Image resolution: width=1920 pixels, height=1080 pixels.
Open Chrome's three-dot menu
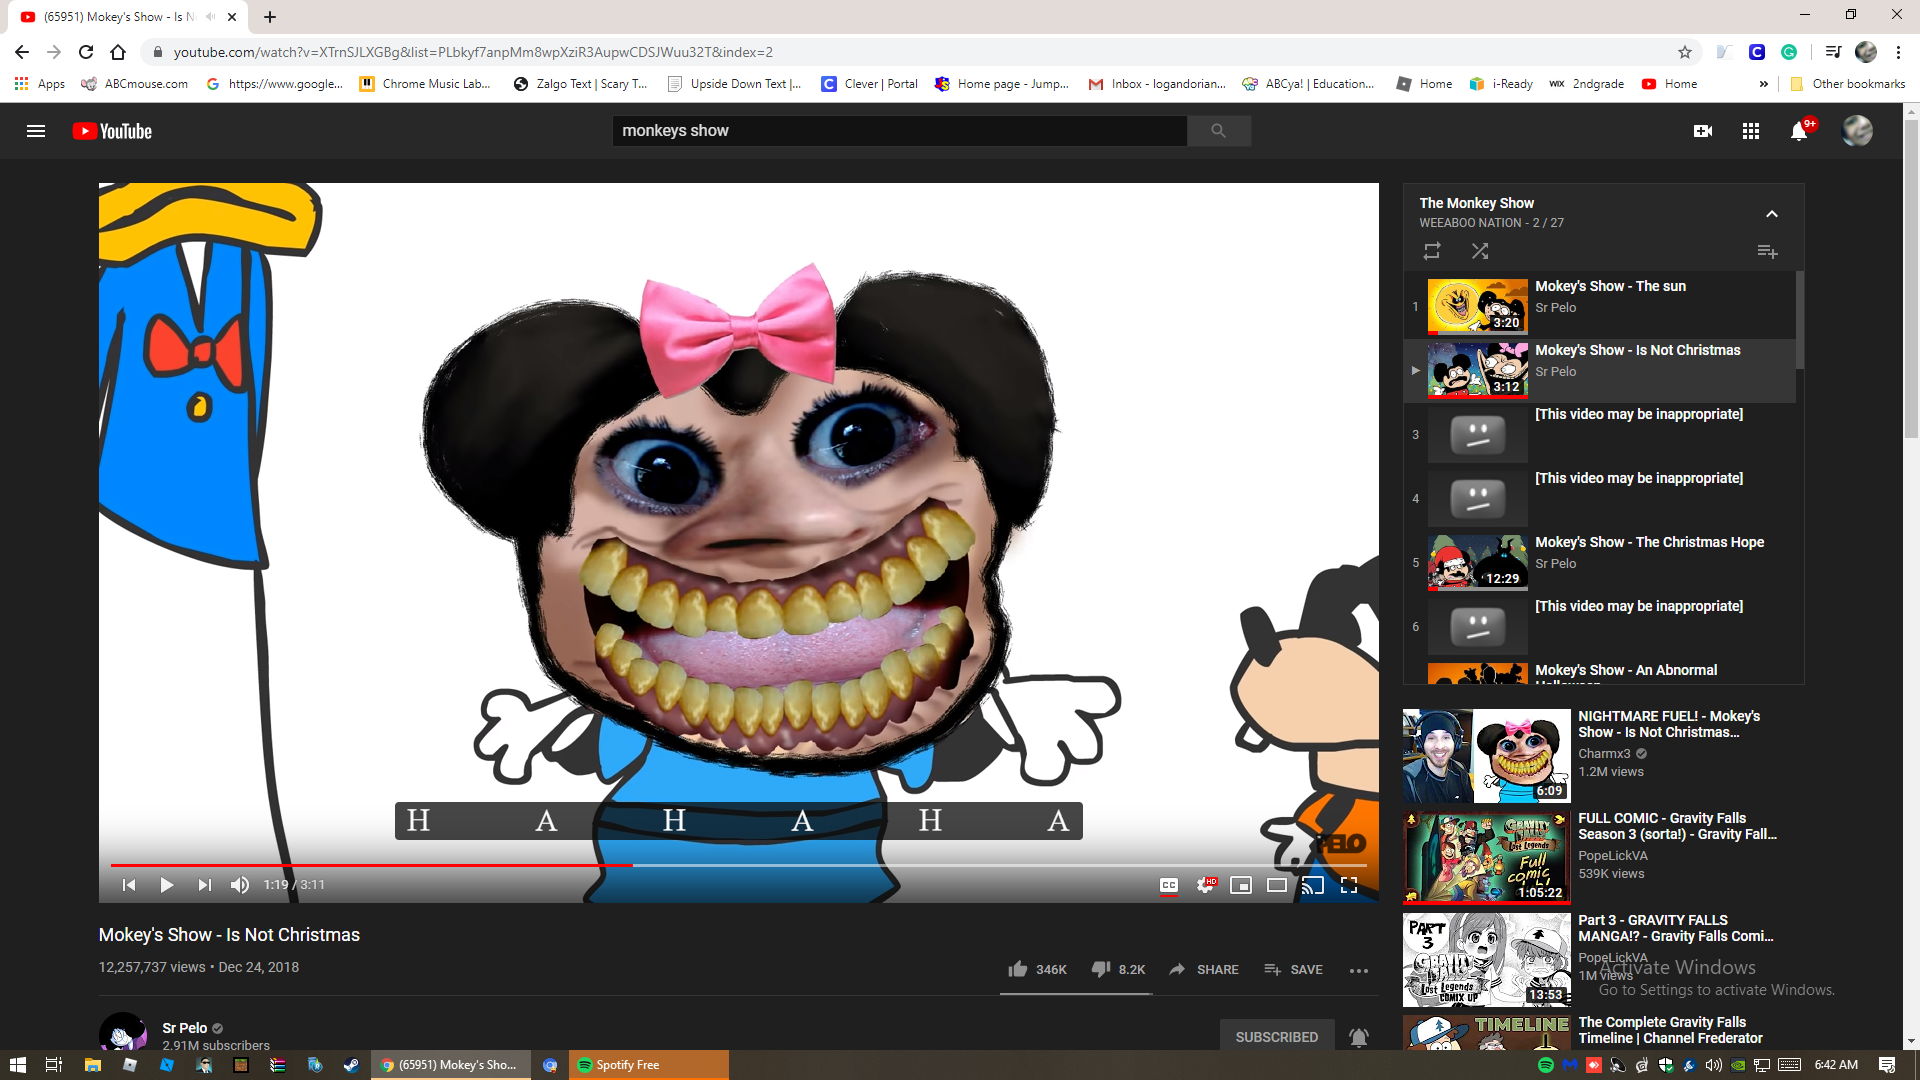click(1898, 52)
